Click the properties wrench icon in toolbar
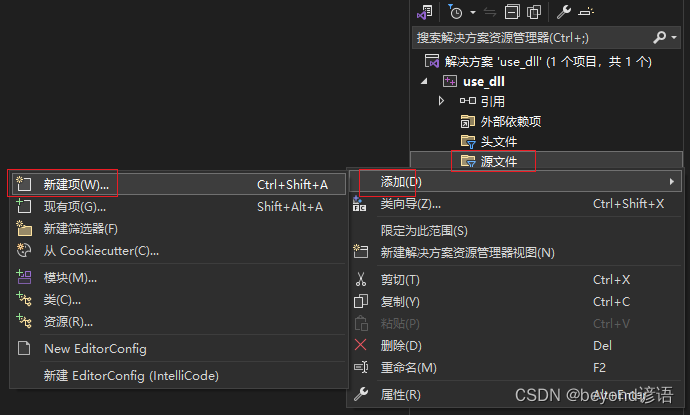 (564, 12)
